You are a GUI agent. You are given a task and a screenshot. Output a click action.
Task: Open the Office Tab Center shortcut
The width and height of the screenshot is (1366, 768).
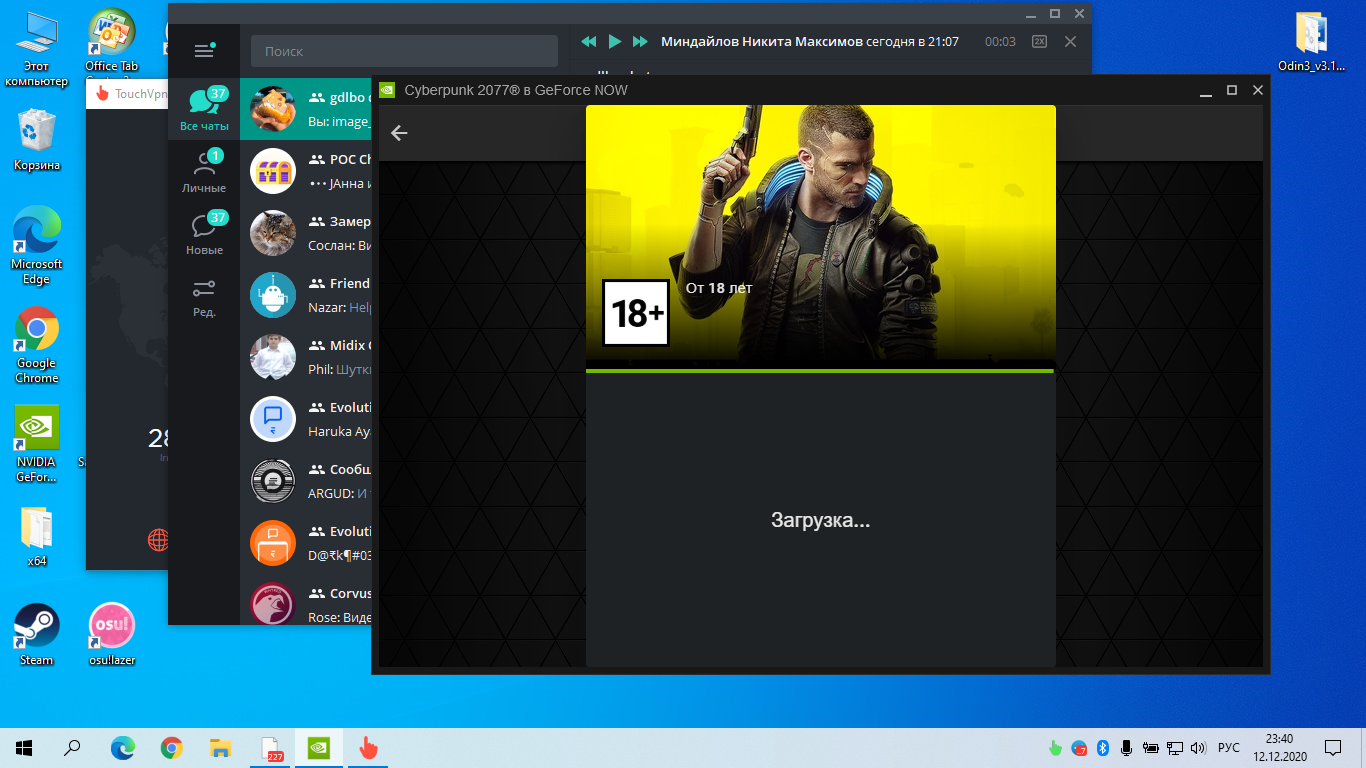click(x=112, y=44)
